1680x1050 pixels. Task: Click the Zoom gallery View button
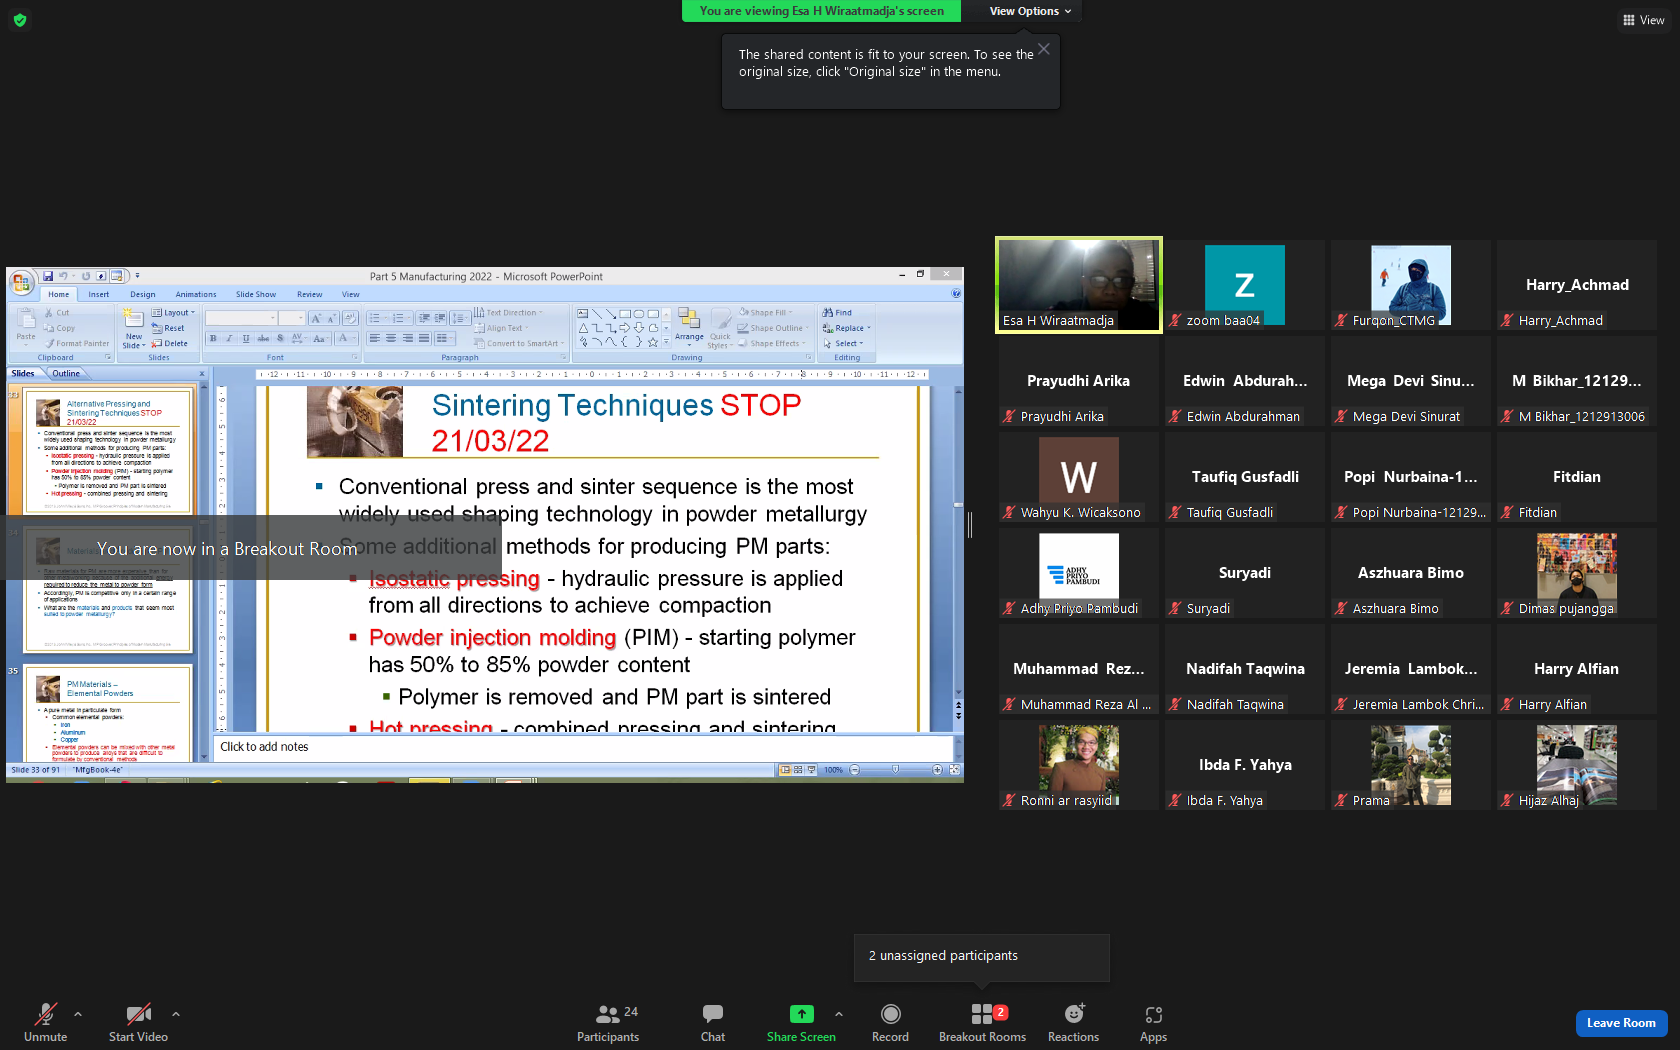(1643, 20)
